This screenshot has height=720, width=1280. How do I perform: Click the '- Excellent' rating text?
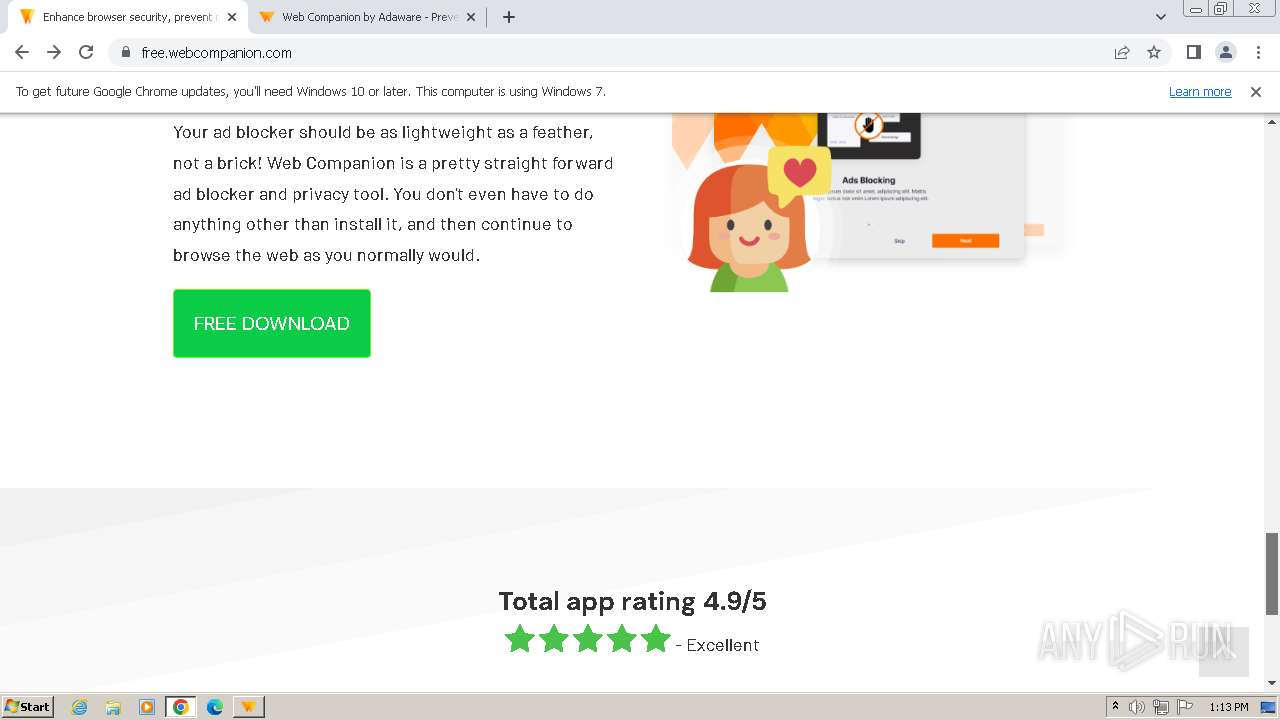point(717,645)
